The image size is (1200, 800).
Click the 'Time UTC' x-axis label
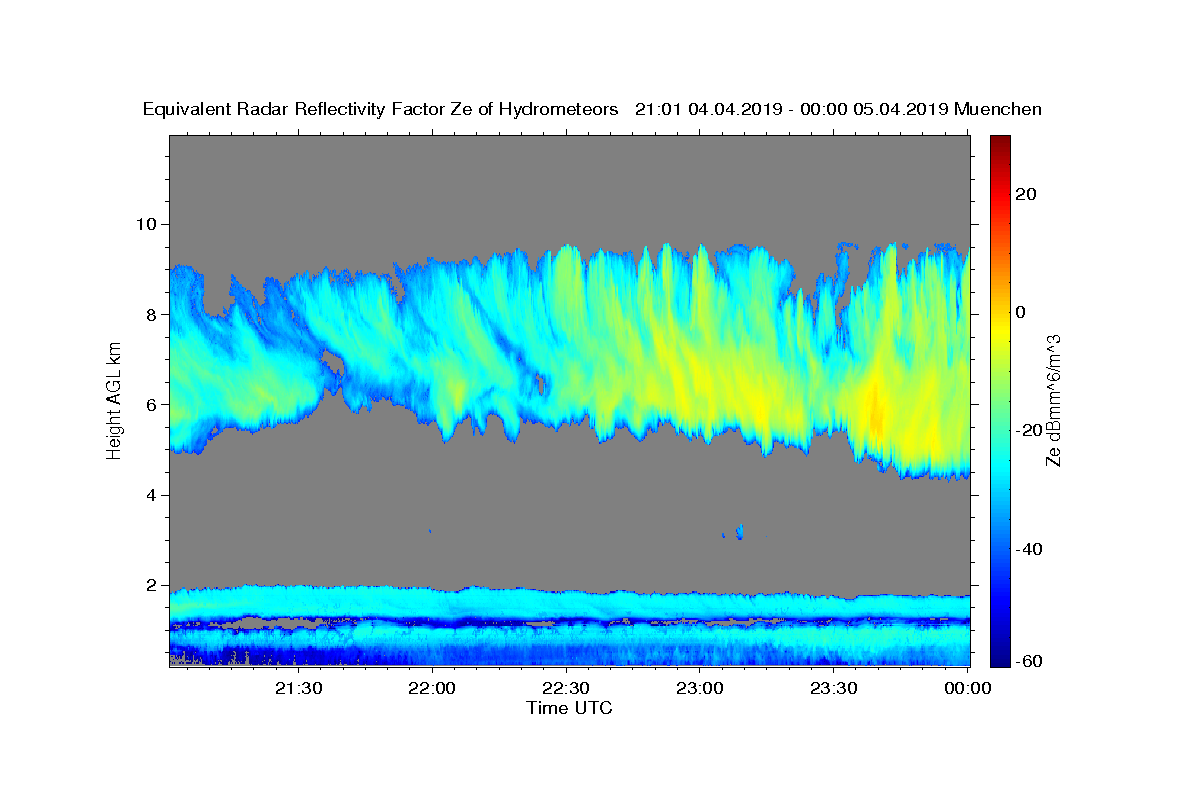(x=569, y=708)
